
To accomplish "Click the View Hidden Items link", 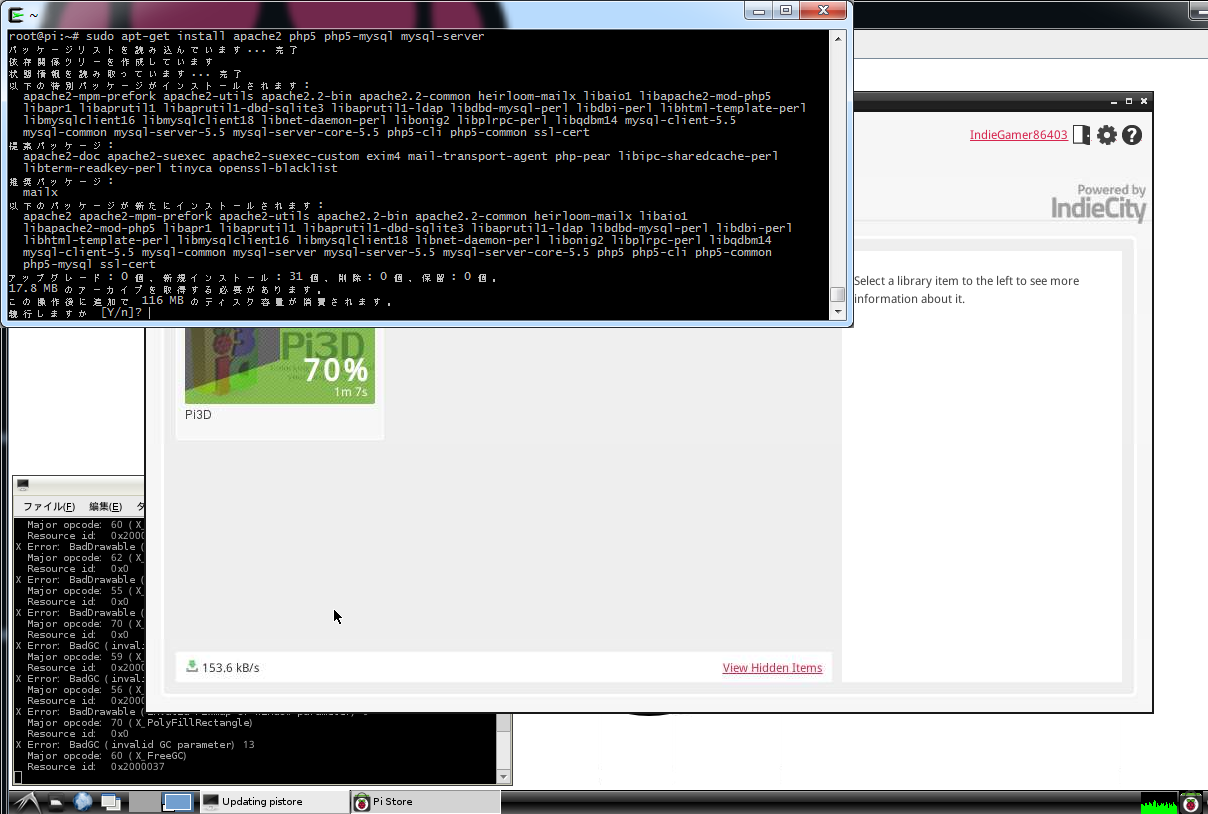I will pos(772,668).
